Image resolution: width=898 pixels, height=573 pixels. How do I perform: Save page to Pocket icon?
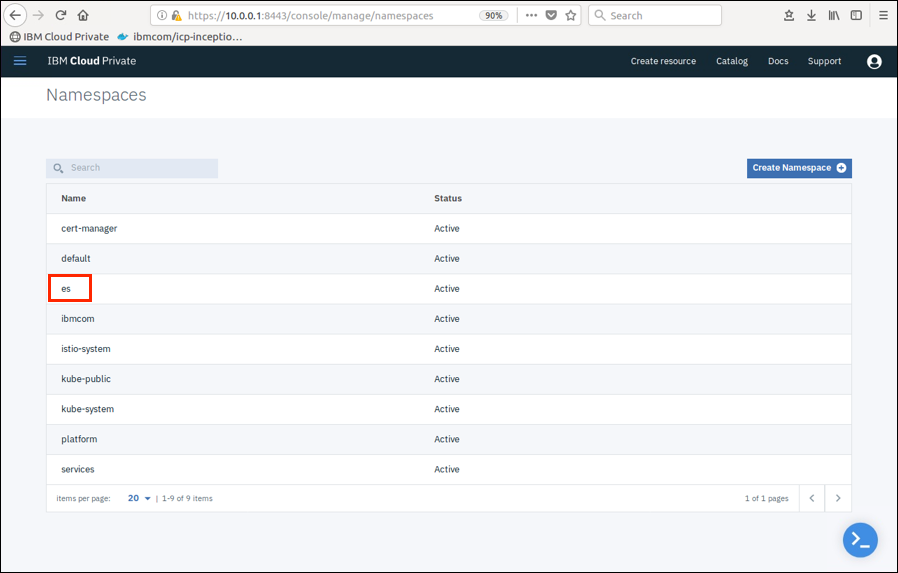551,15
